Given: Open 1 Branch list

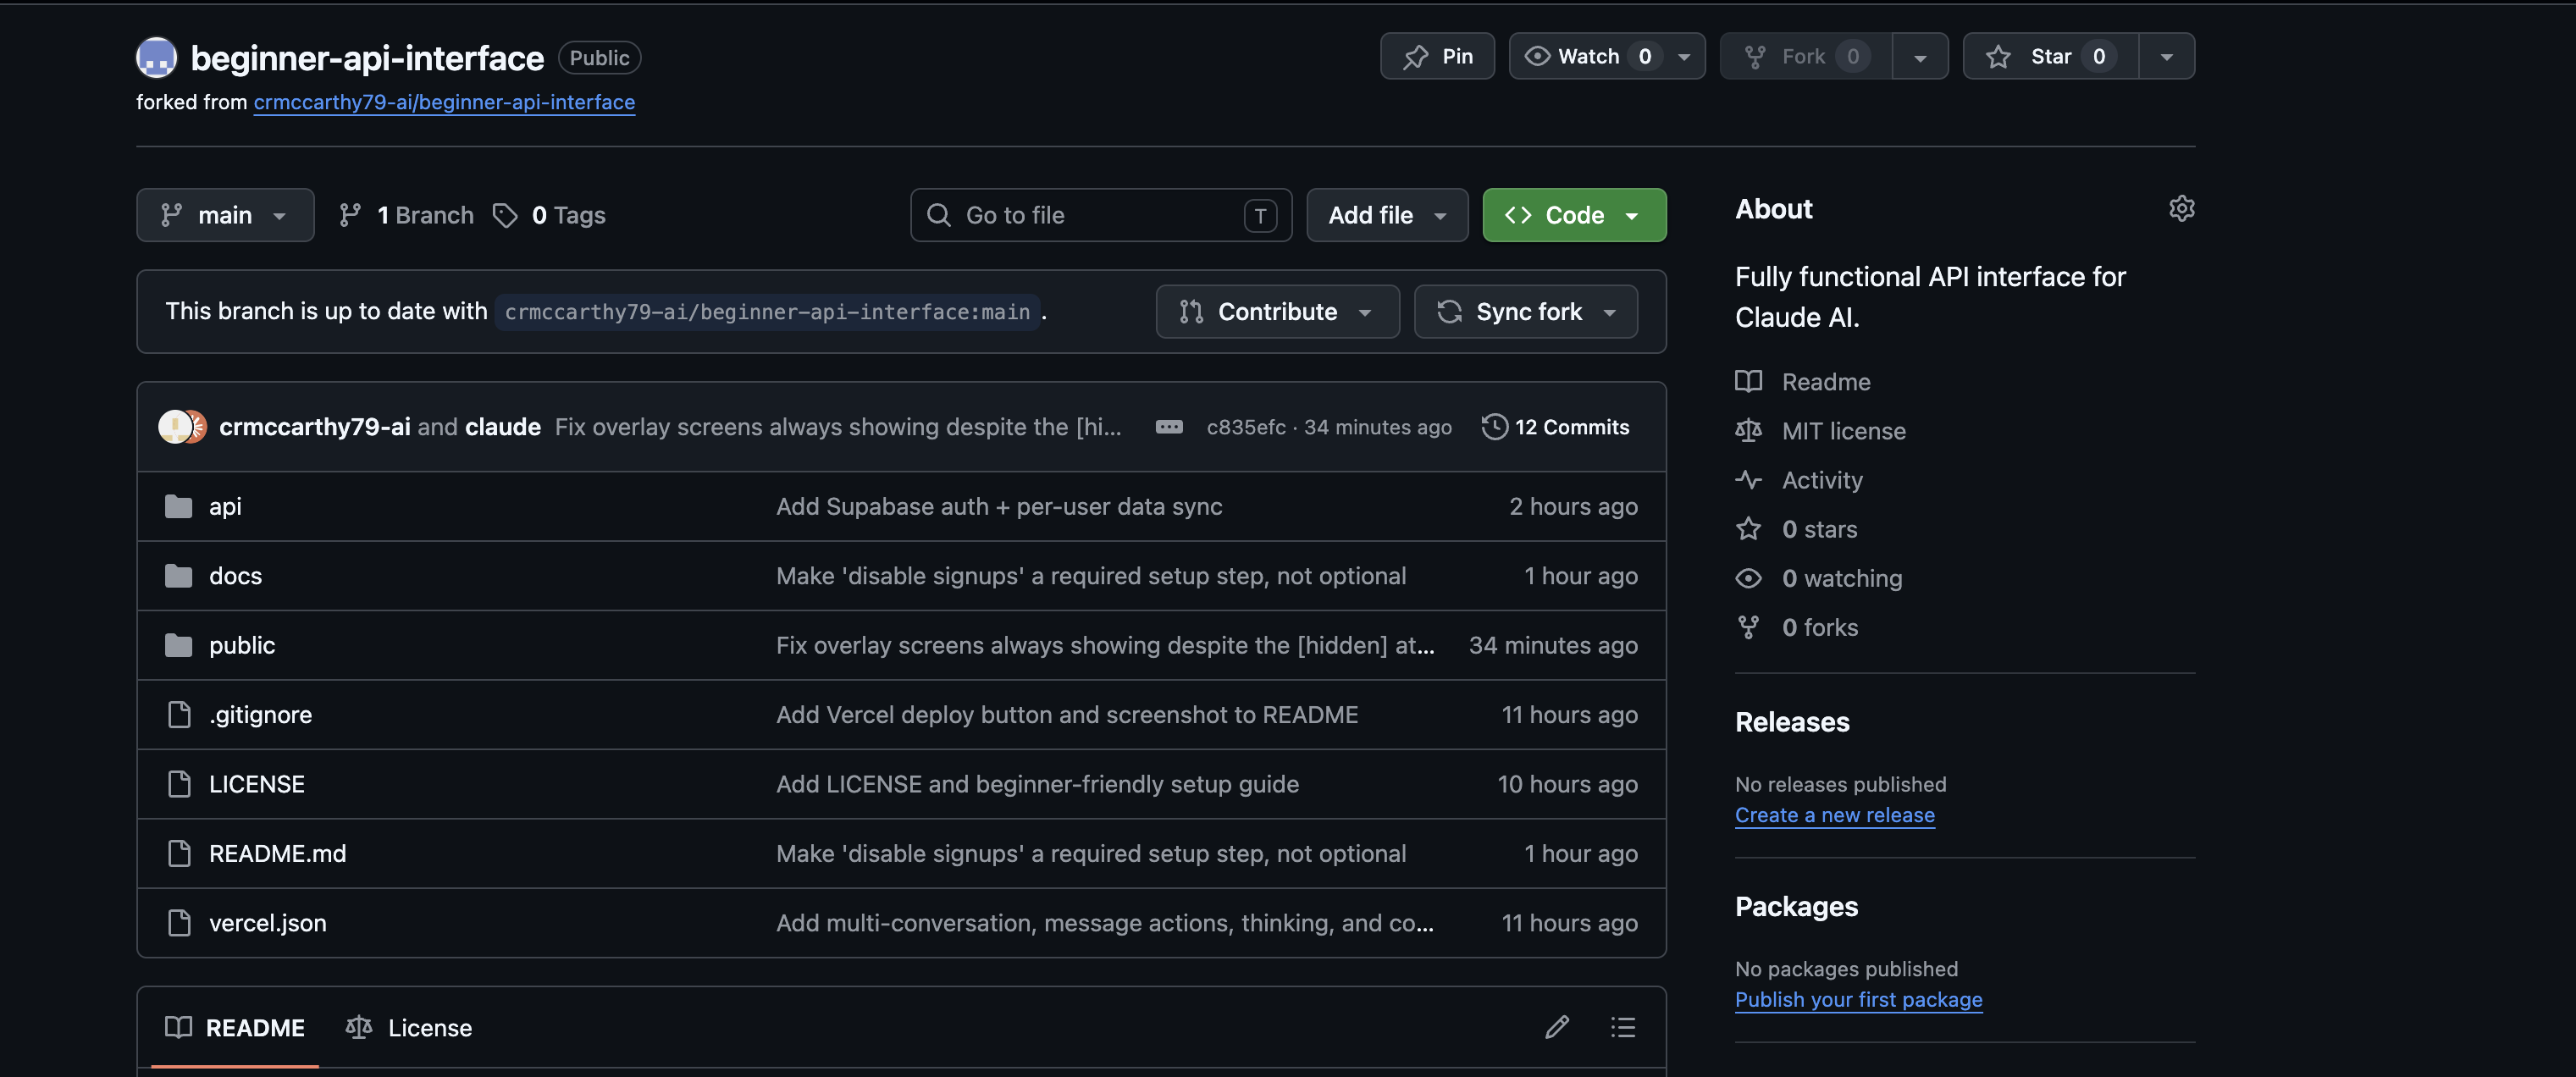Looking at the screenshot, I should click(406, 215).
